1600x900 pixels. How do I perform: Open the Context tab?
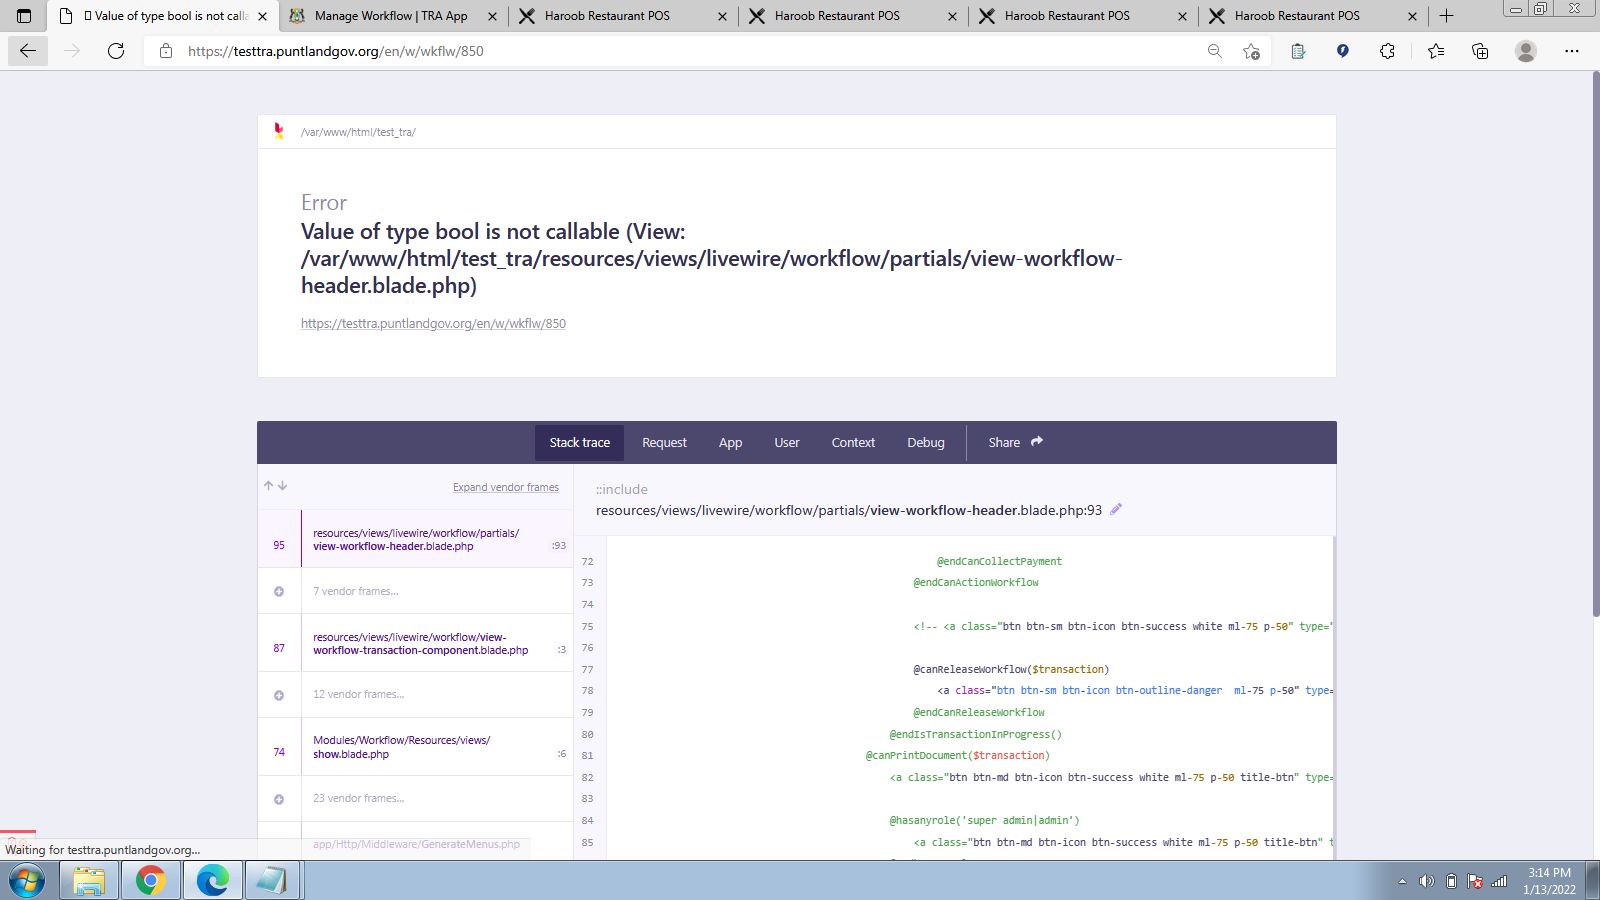(853, 442)
